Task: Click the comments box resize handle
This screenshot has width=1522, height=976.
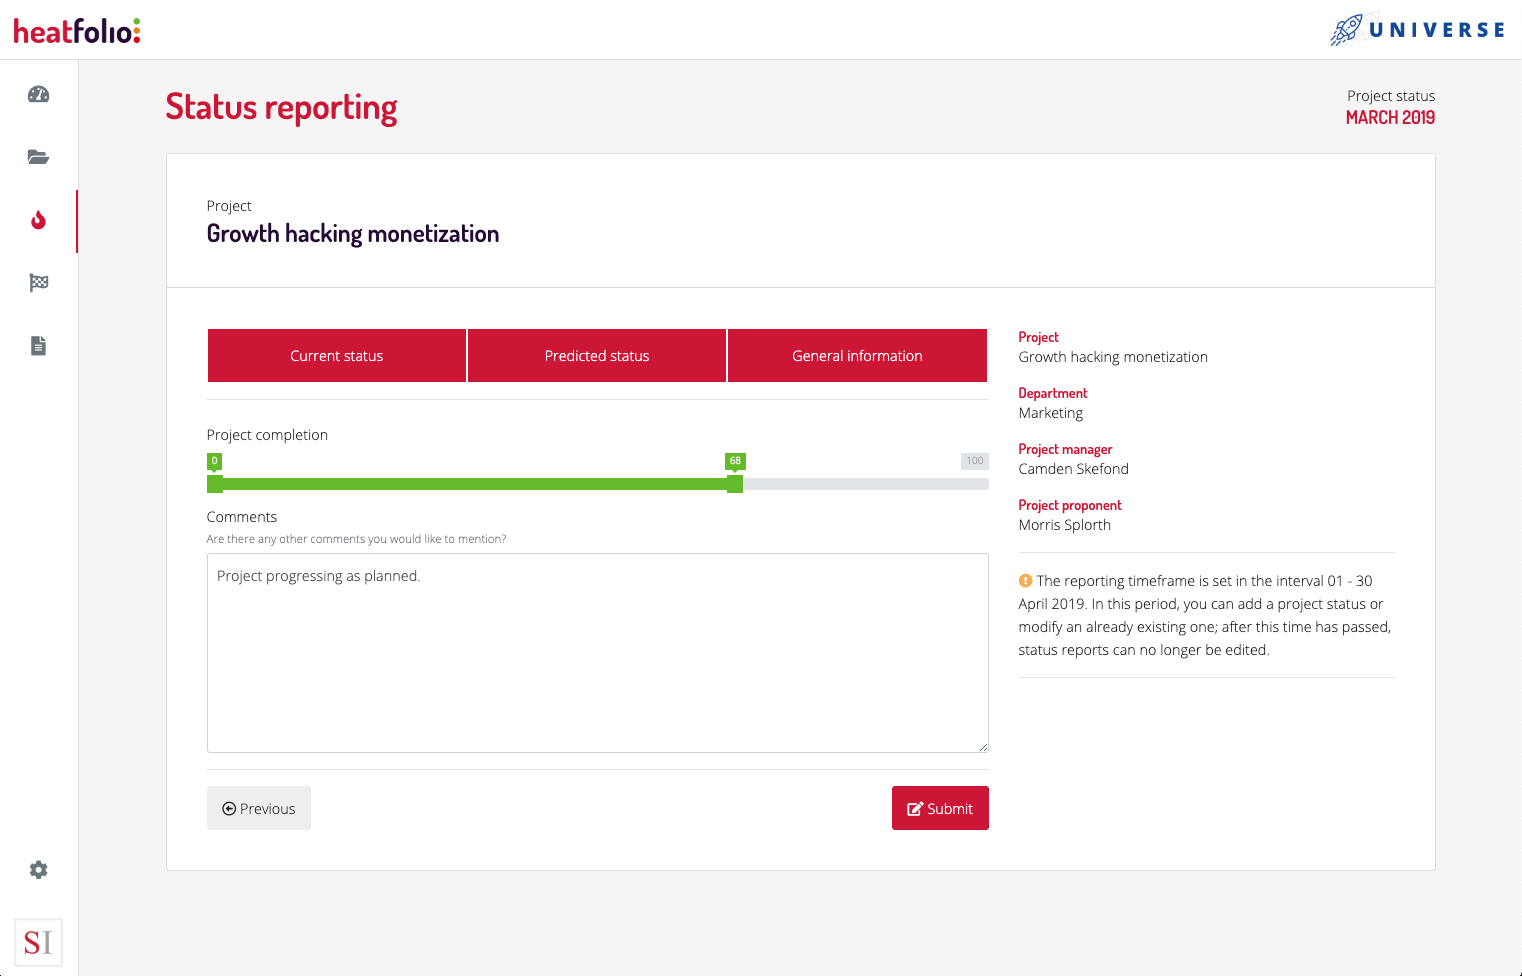Action: pos(983,746)
